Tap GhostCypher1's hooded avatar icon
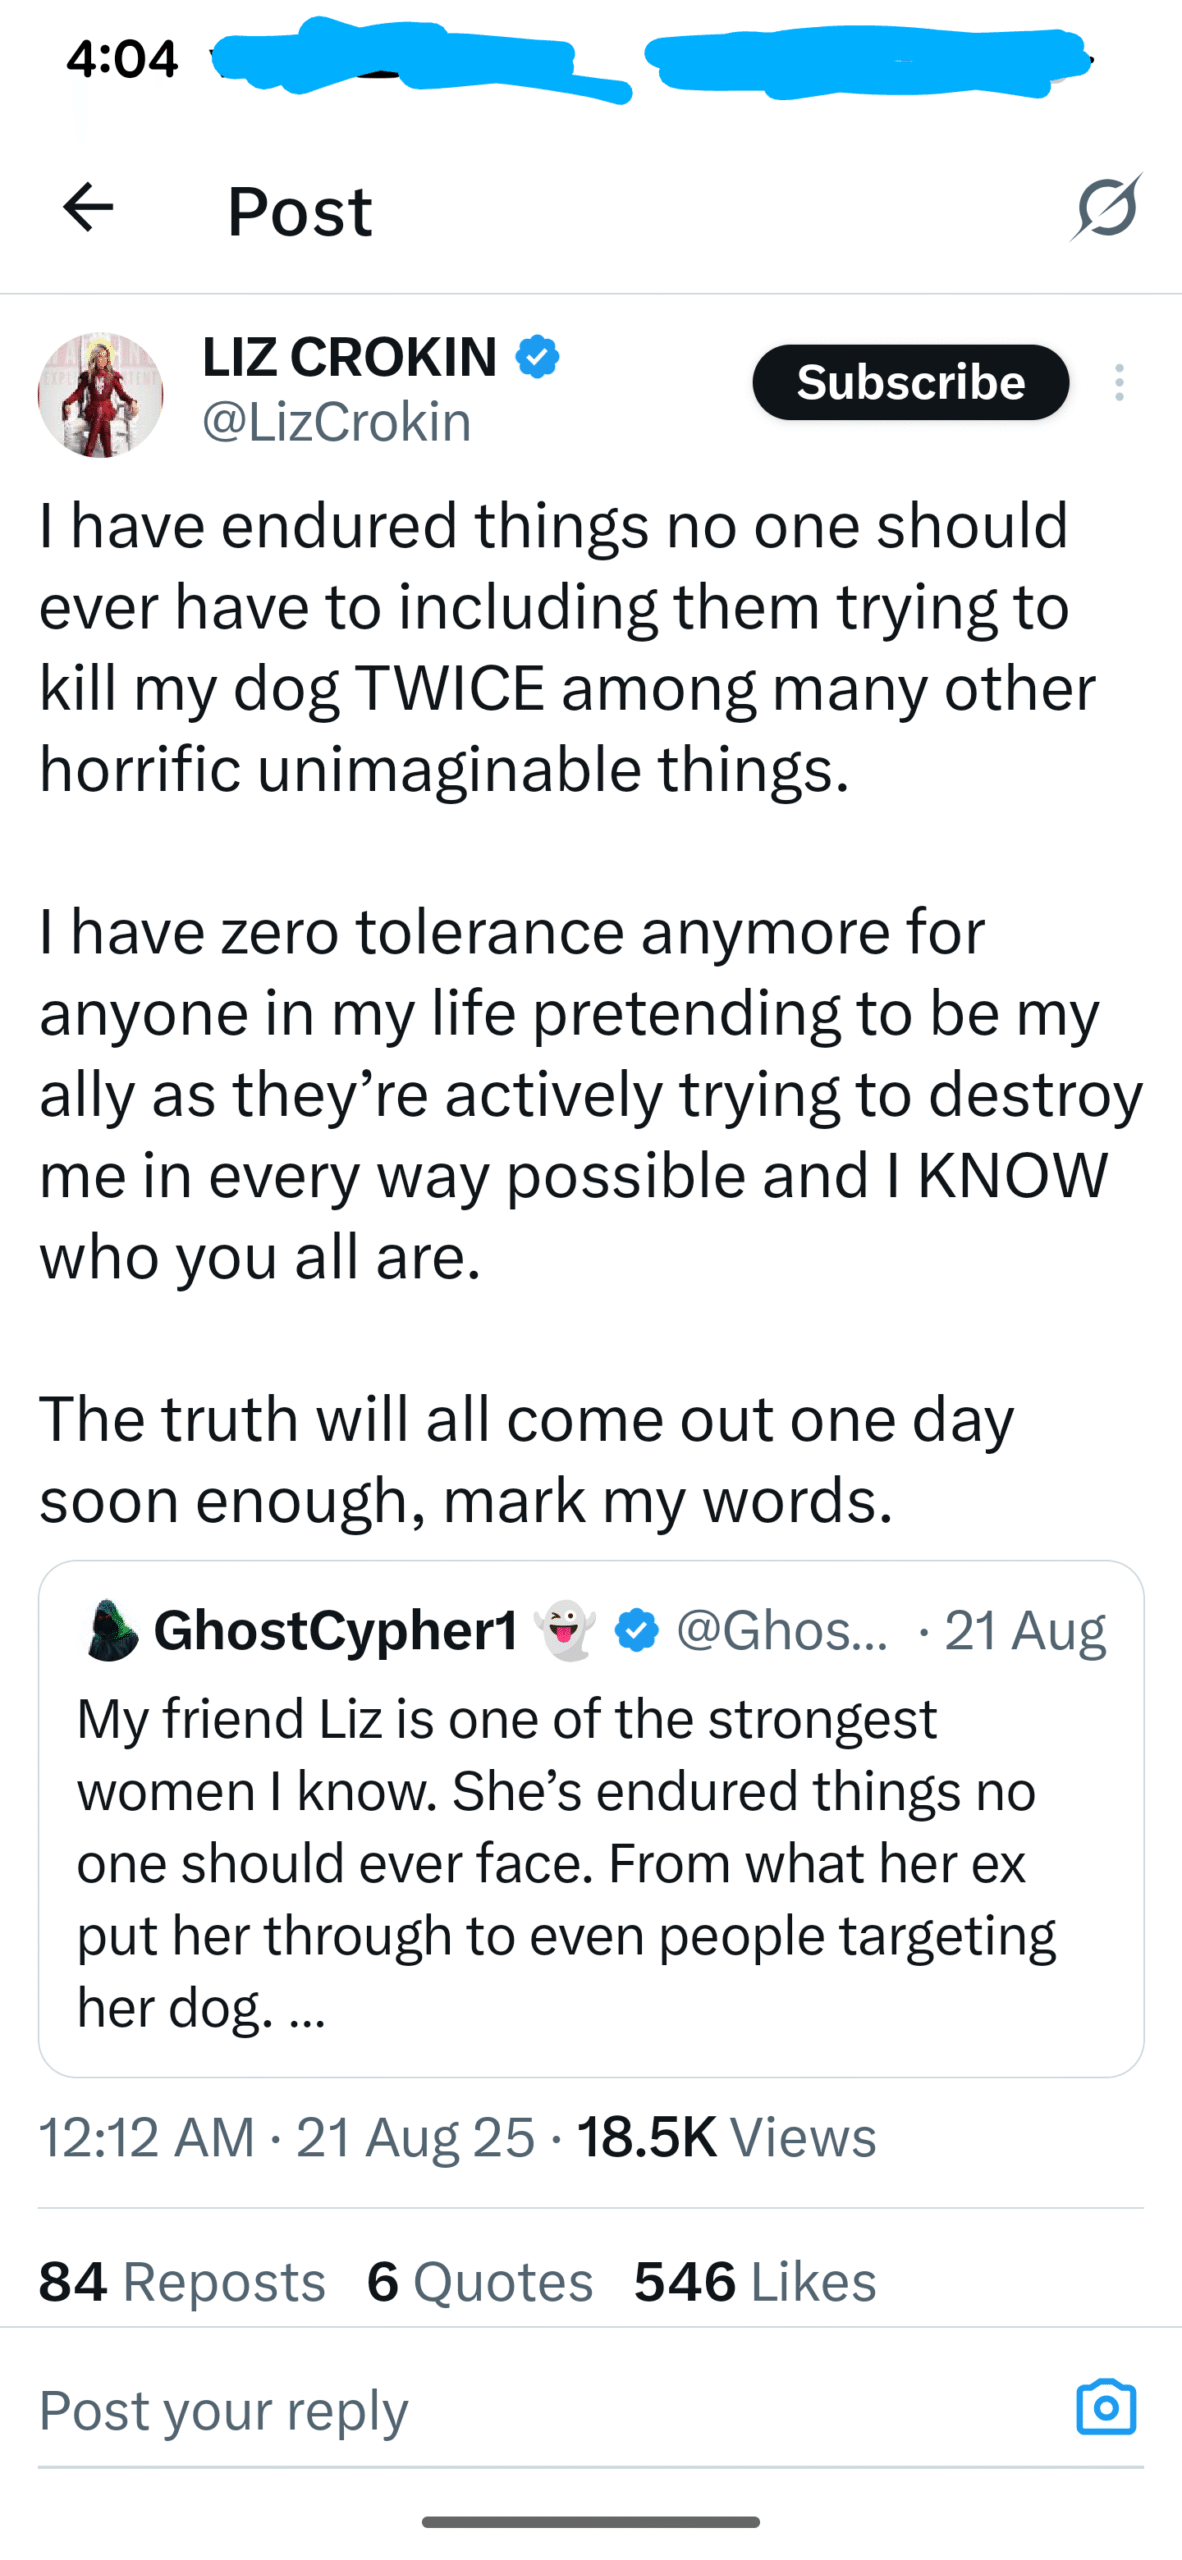Viewport: 1182px width, 2560px height. [110, 1631]
